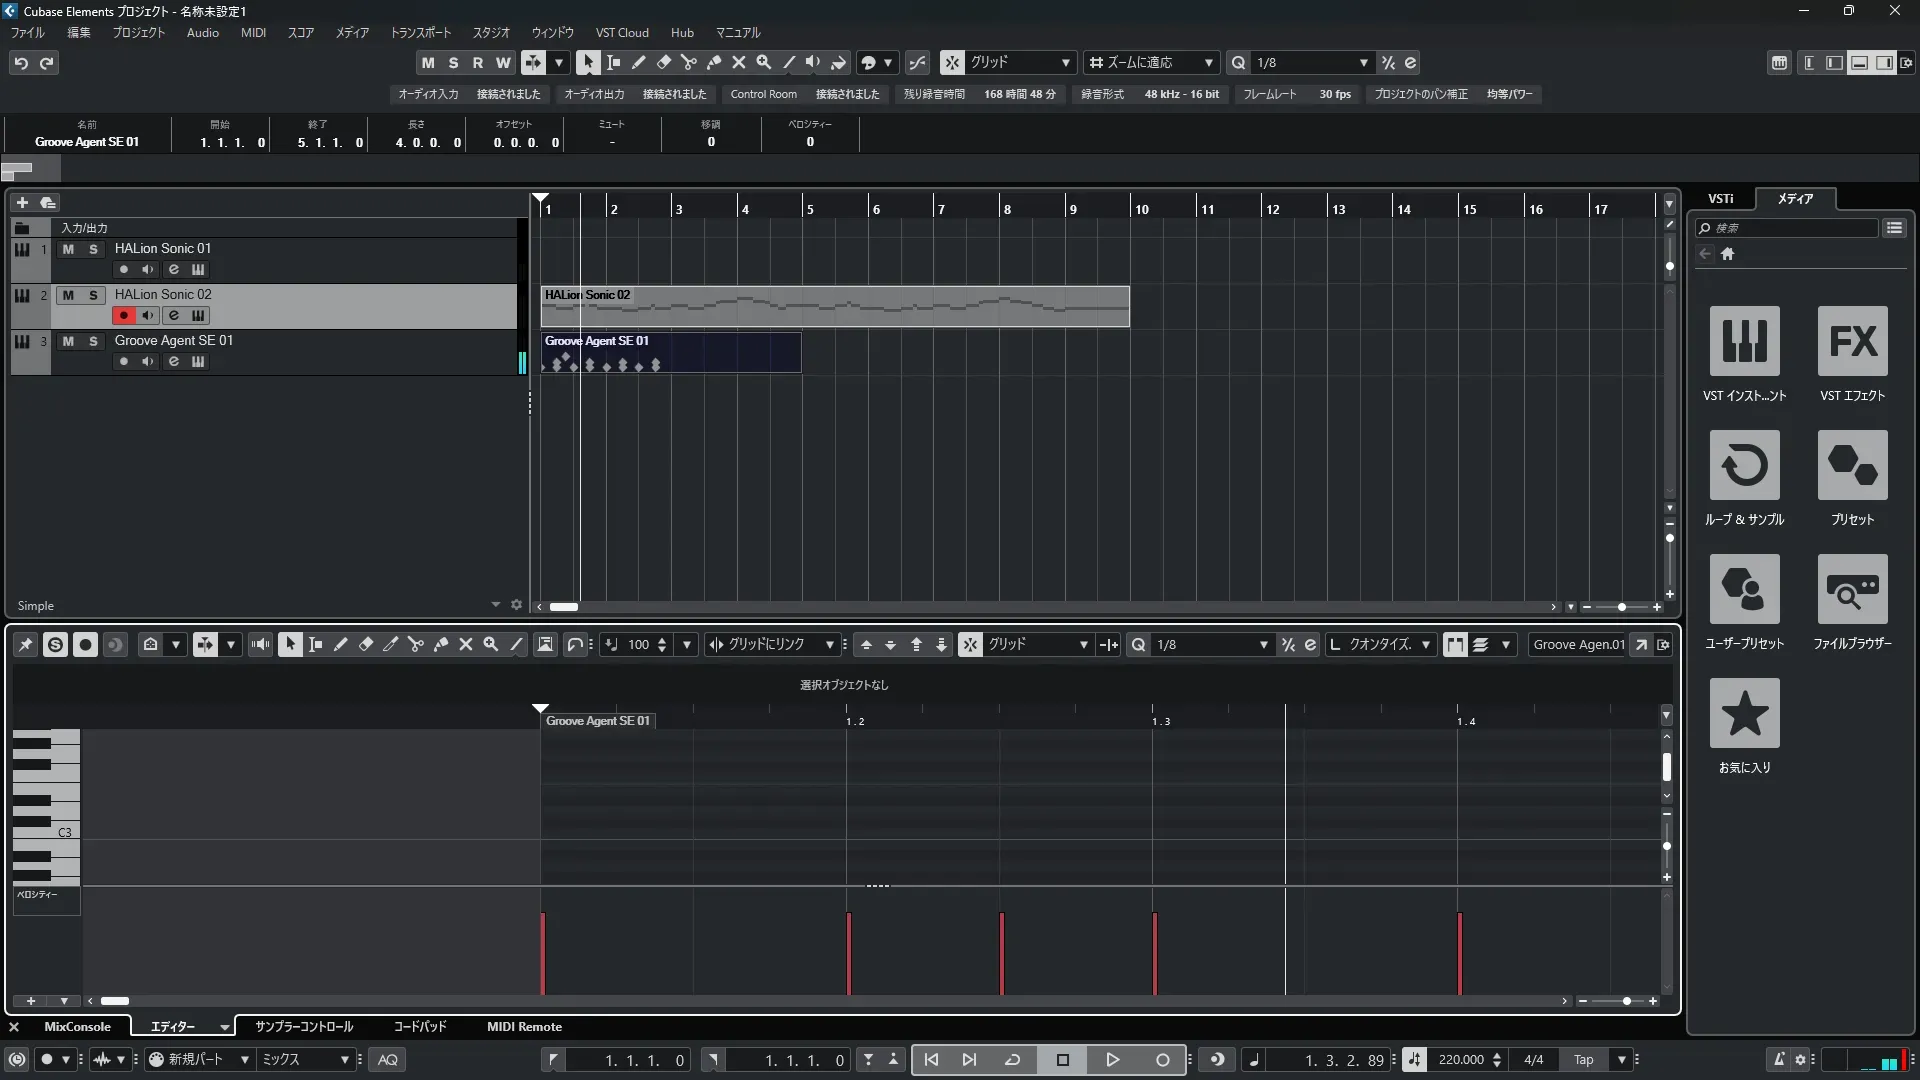Open Favorites star tile in Media rack
Viewport: 1920px width, 1080px height.
(x=1744, y=713)
